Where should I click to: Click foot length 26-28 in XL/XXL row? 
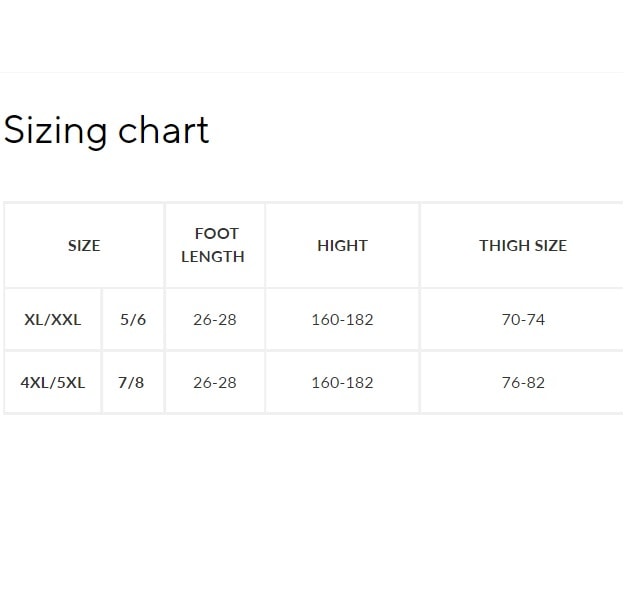coord(215,320)
